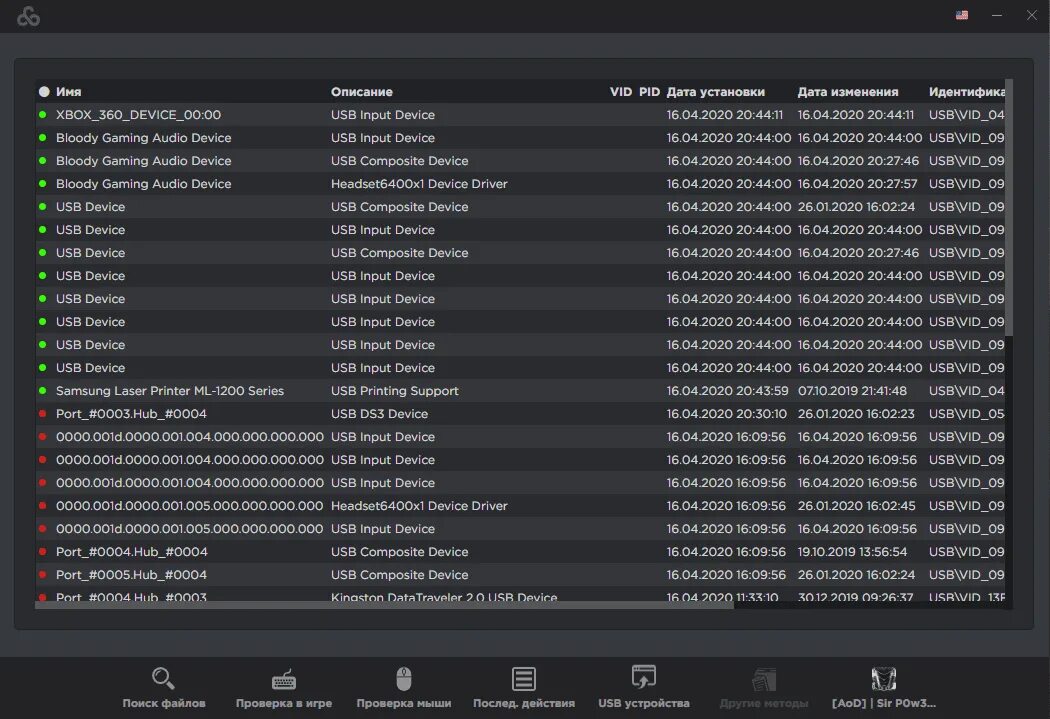The width and height of the screenshot is (1050, 719).
Task: Select the USB устройства icon
Action: coord(644,677)
